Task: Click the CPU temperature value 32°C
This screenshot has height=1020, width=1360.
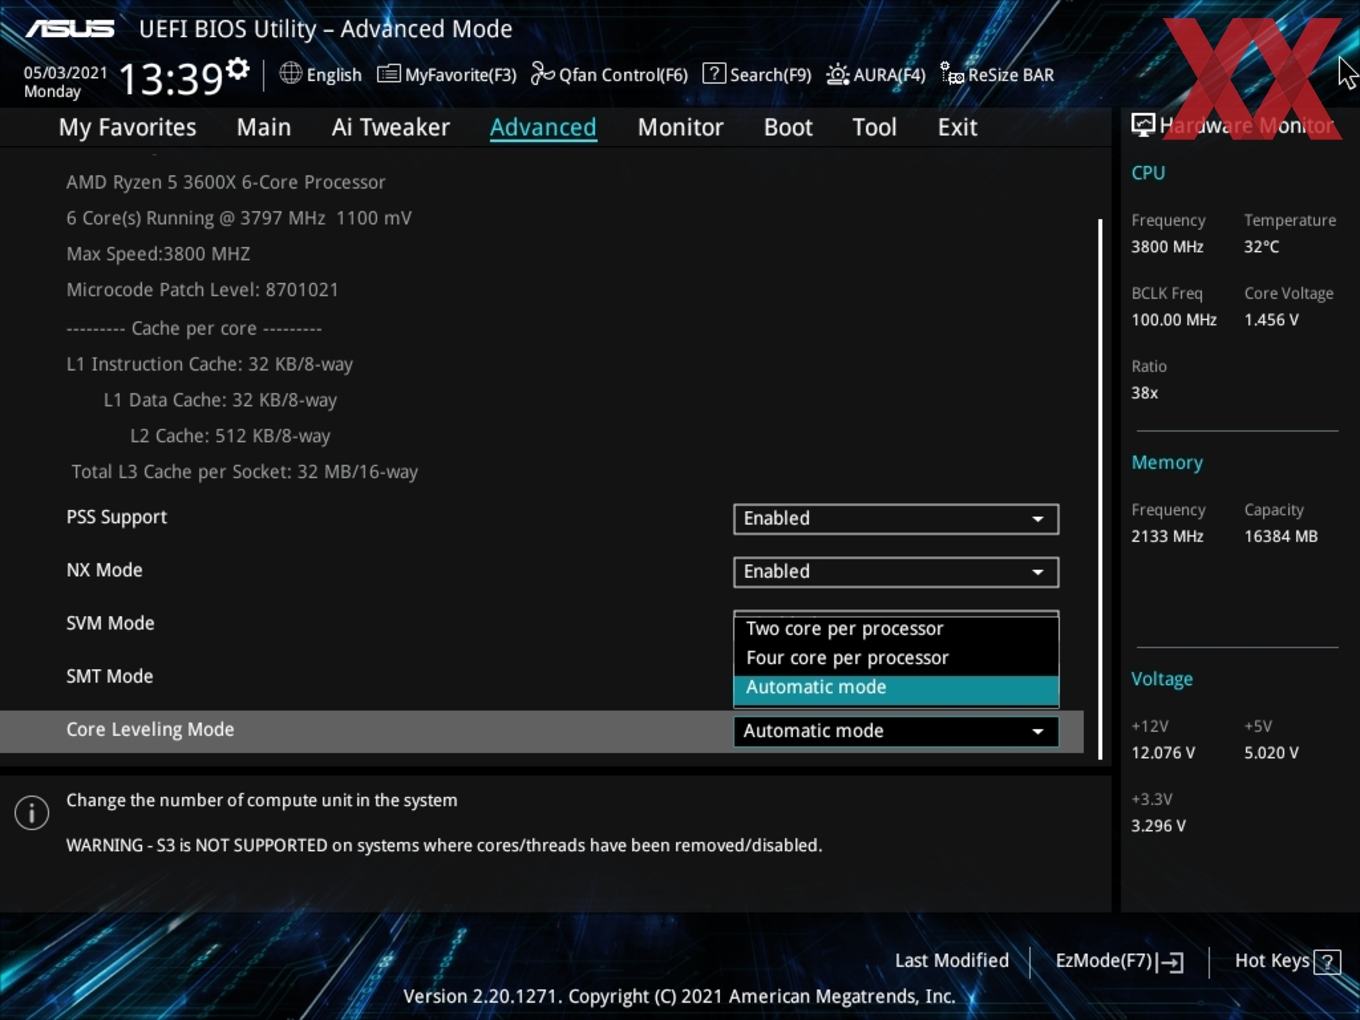Action: pos(1261,247)
